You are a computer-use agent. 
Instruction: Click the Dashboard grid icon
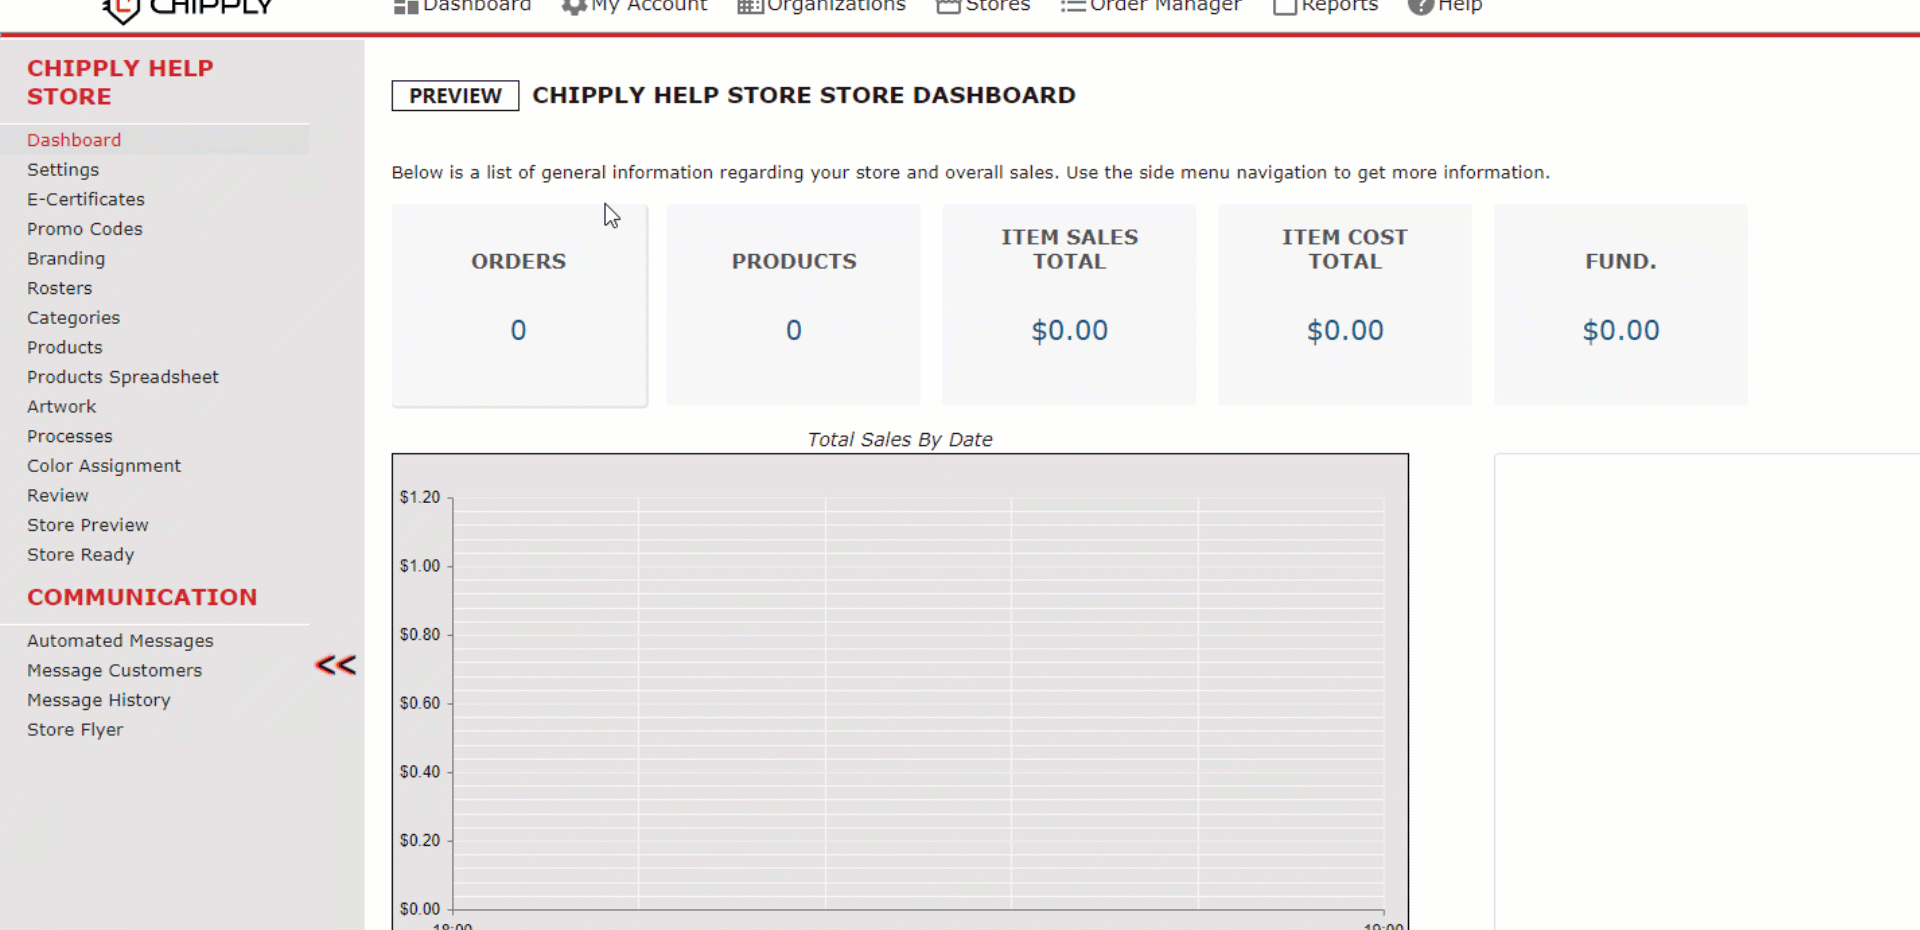point(405,6)
